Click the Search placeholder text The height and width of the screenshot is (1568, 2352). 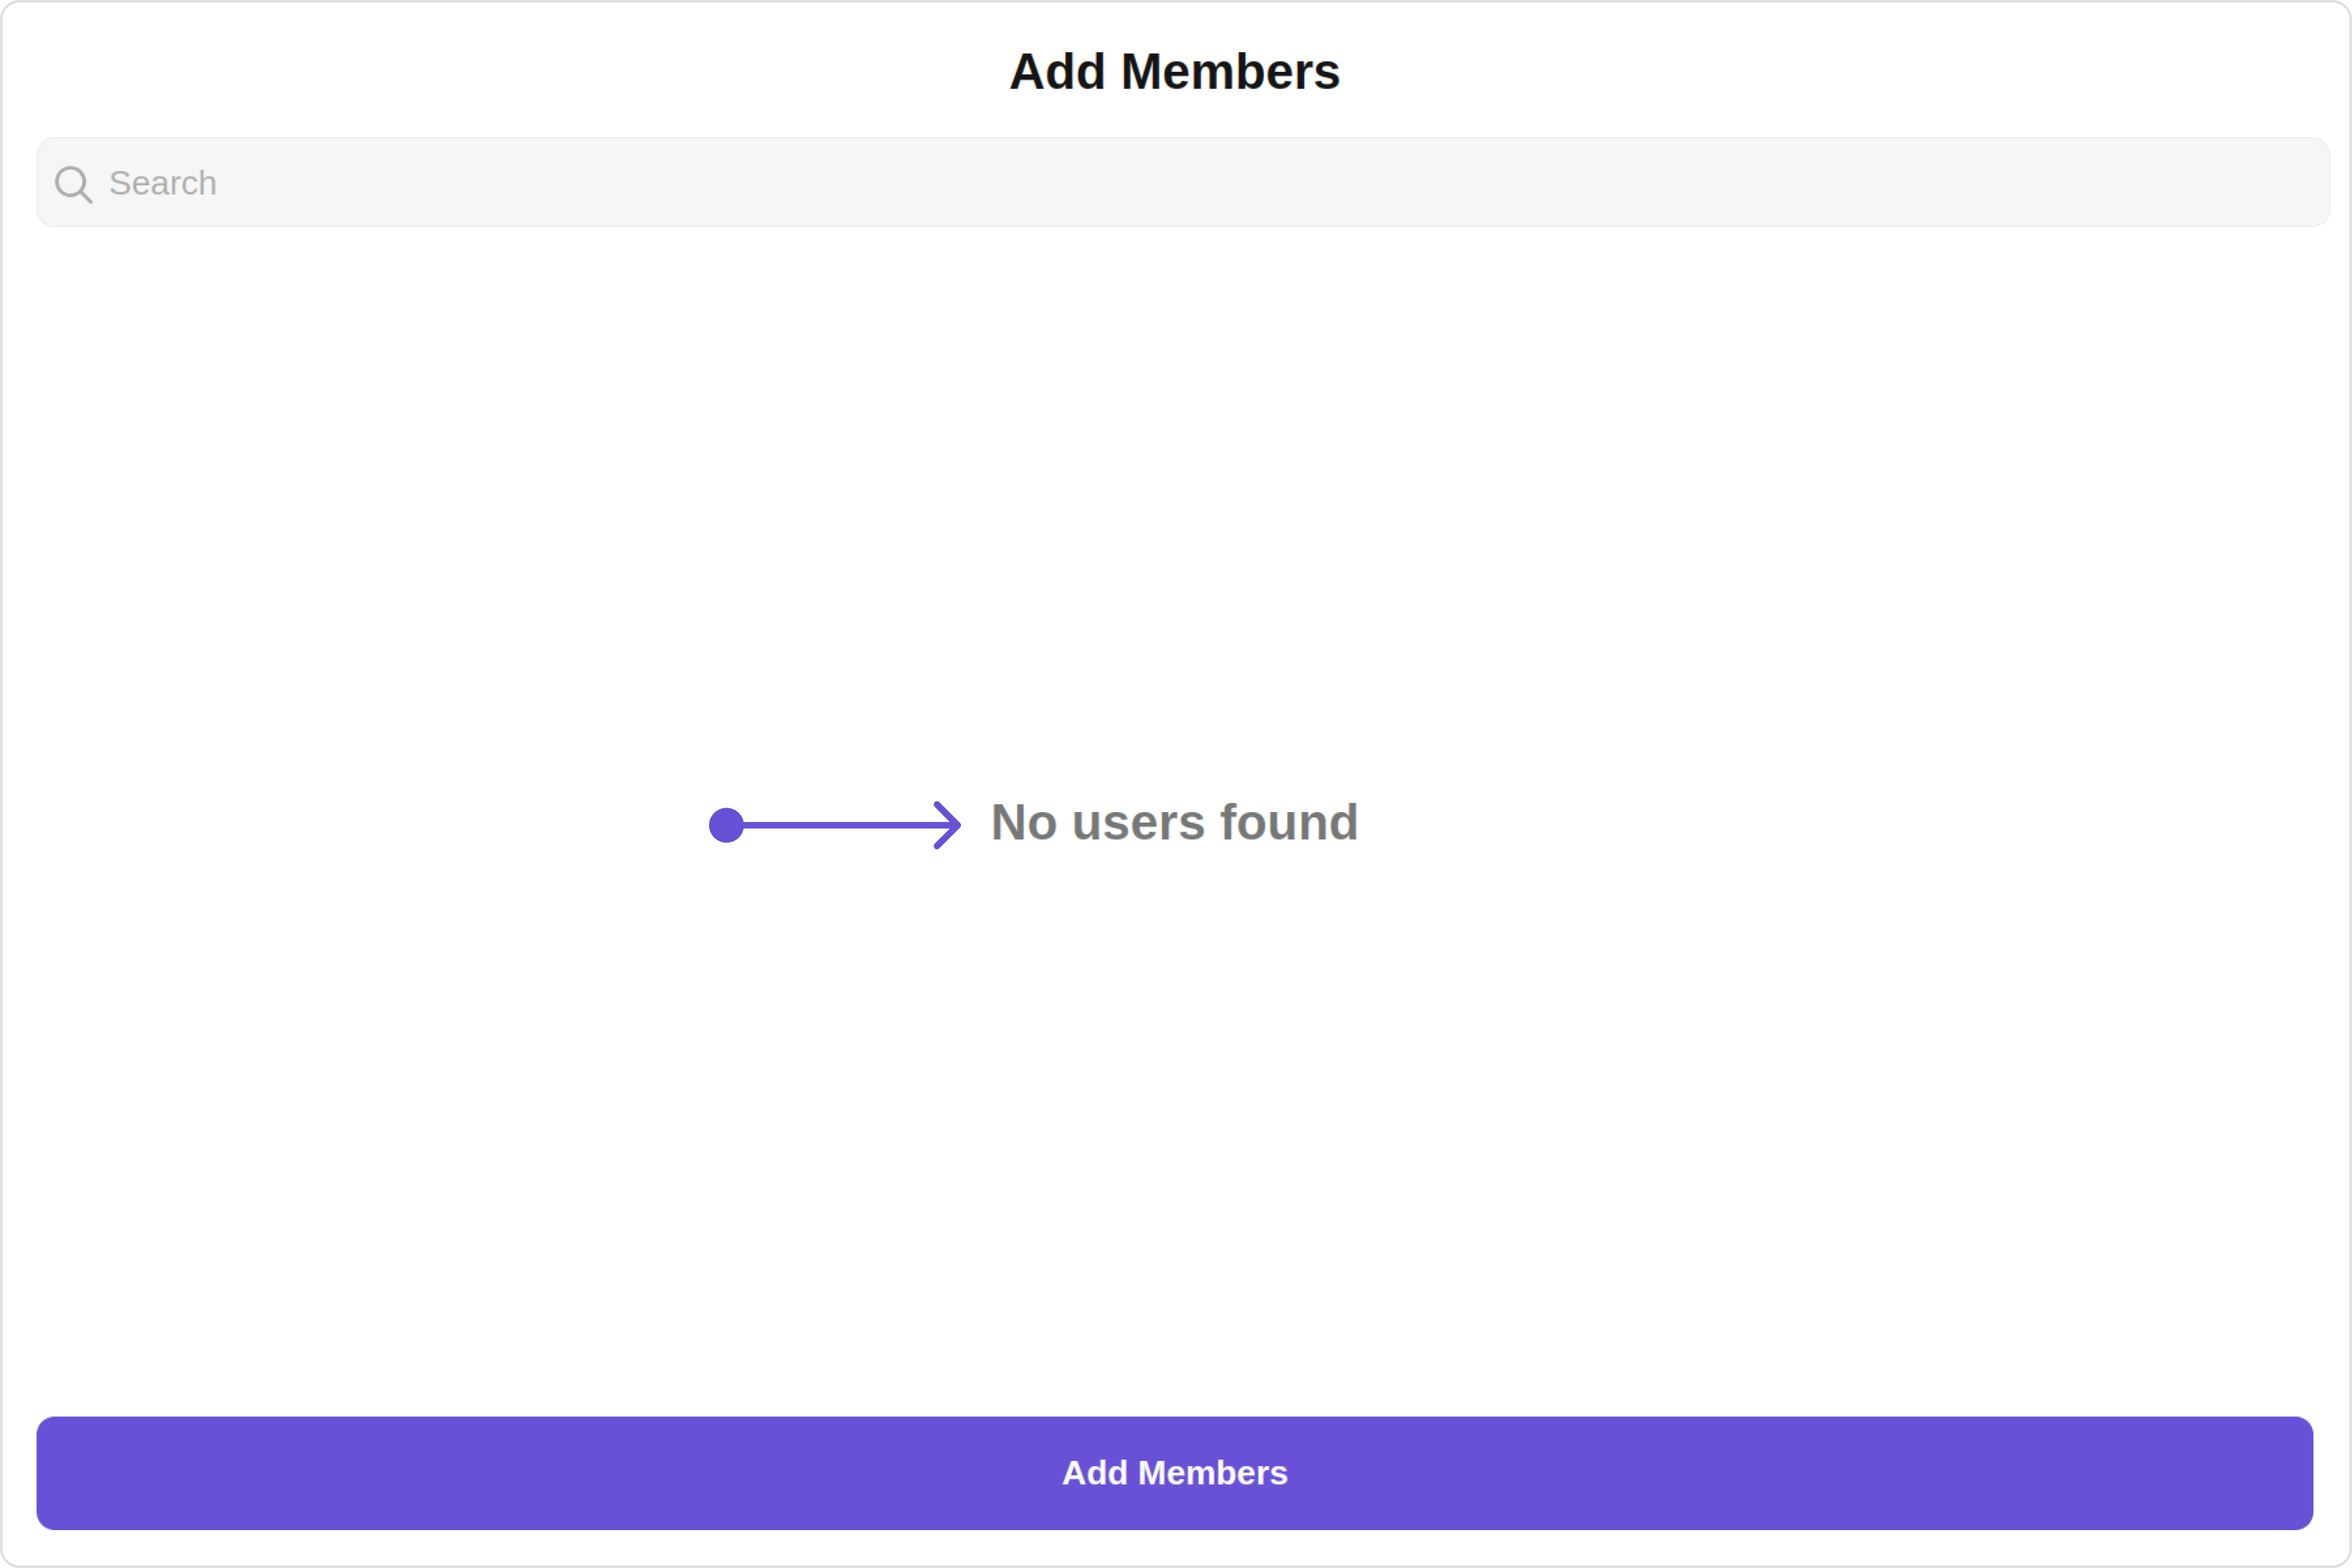162,183
